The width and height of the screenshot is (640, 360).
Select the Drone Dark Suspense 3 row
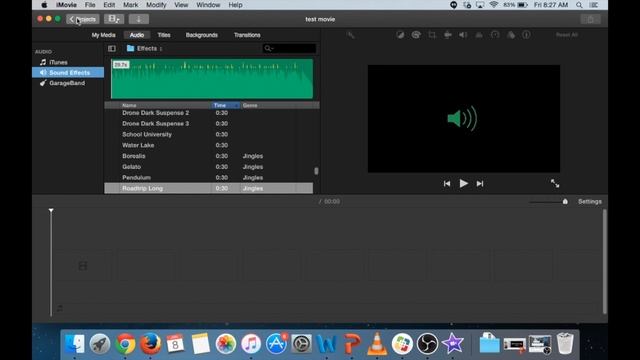click(x=209, y=124)
